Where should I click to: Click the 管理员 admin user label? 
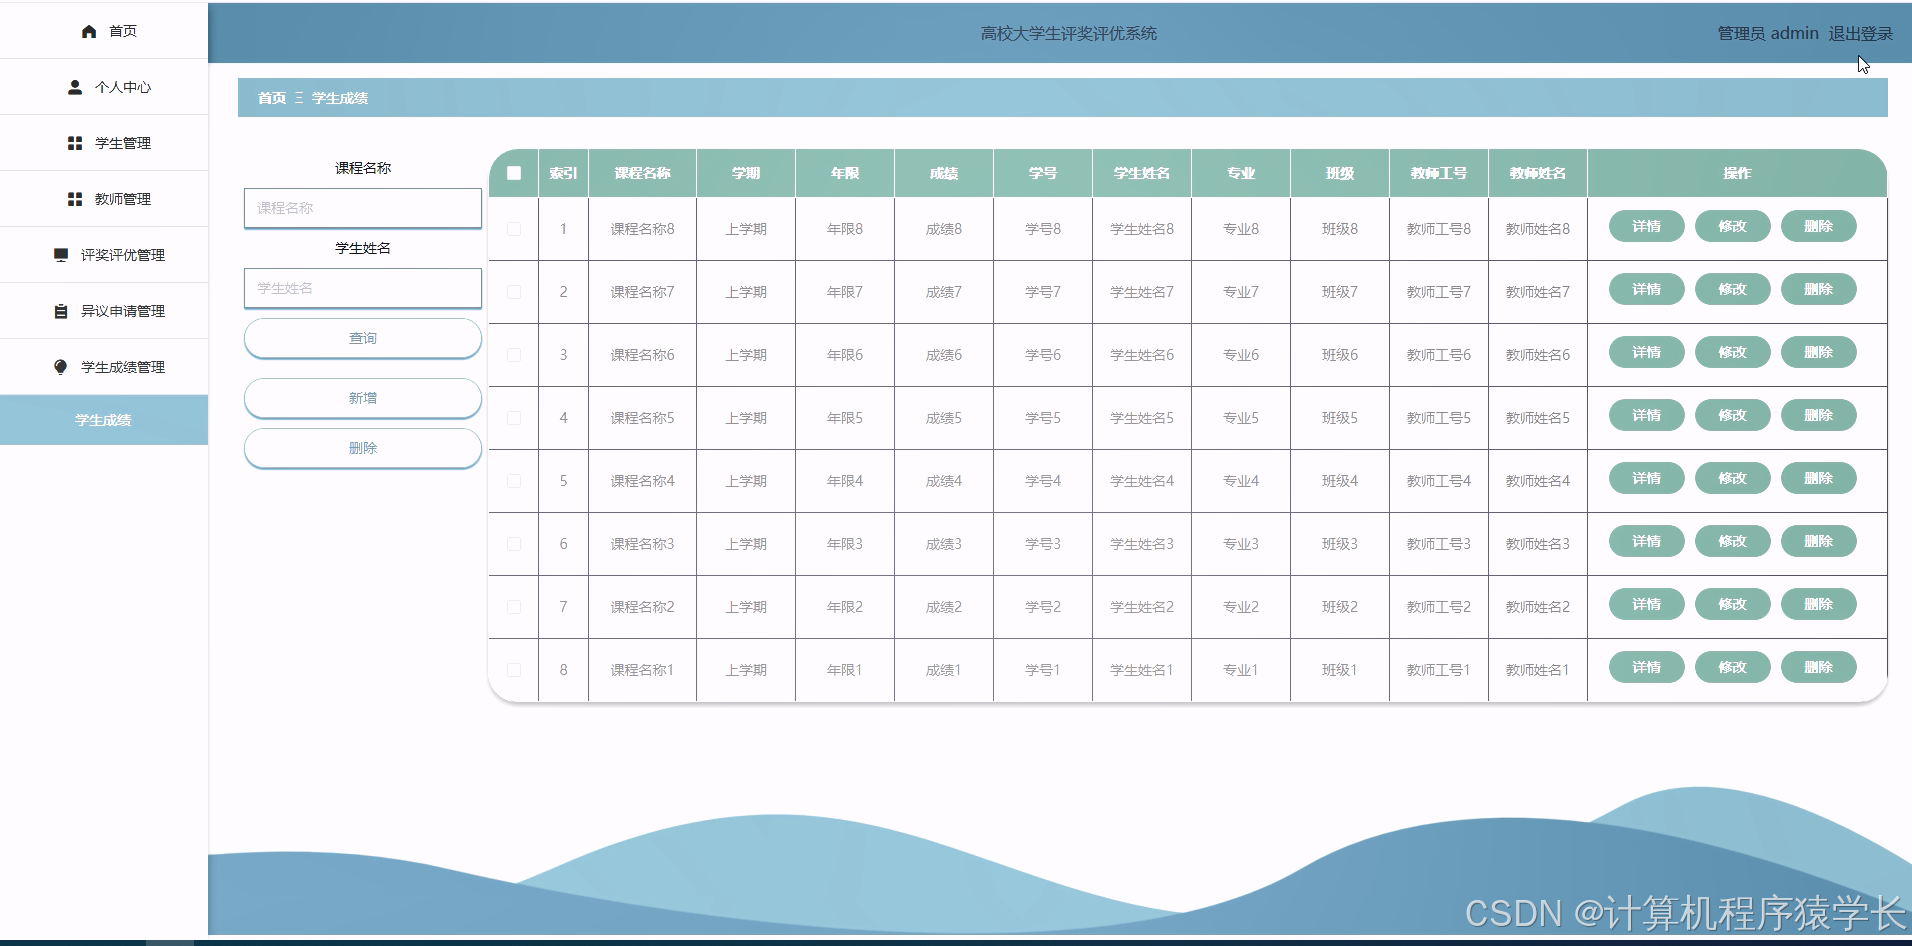(1768, 34)
